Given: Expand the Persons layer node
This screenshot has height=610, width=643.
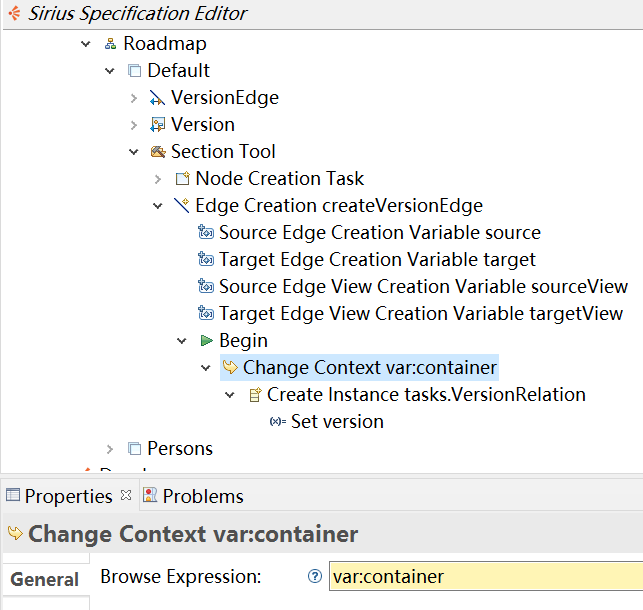Looking at the screenshot, I should tap(109, 449).
